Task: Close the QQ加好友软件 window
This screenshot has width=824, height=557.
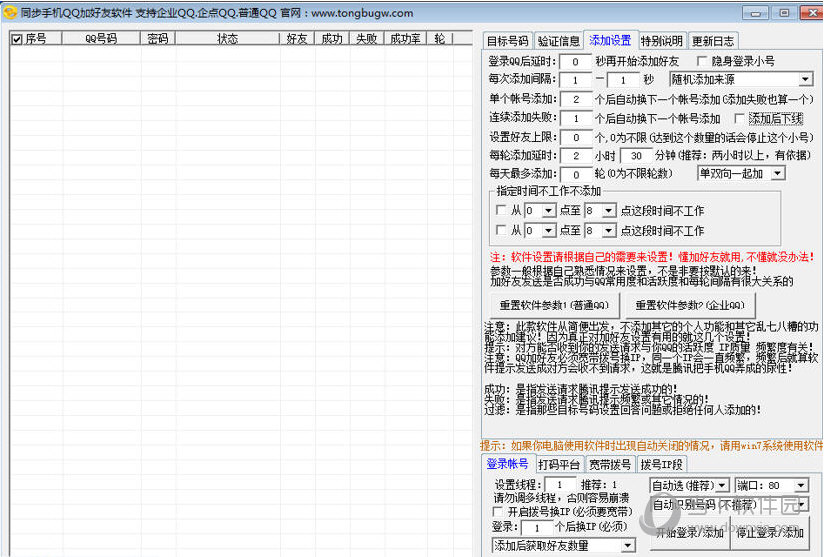Action: 811,13
